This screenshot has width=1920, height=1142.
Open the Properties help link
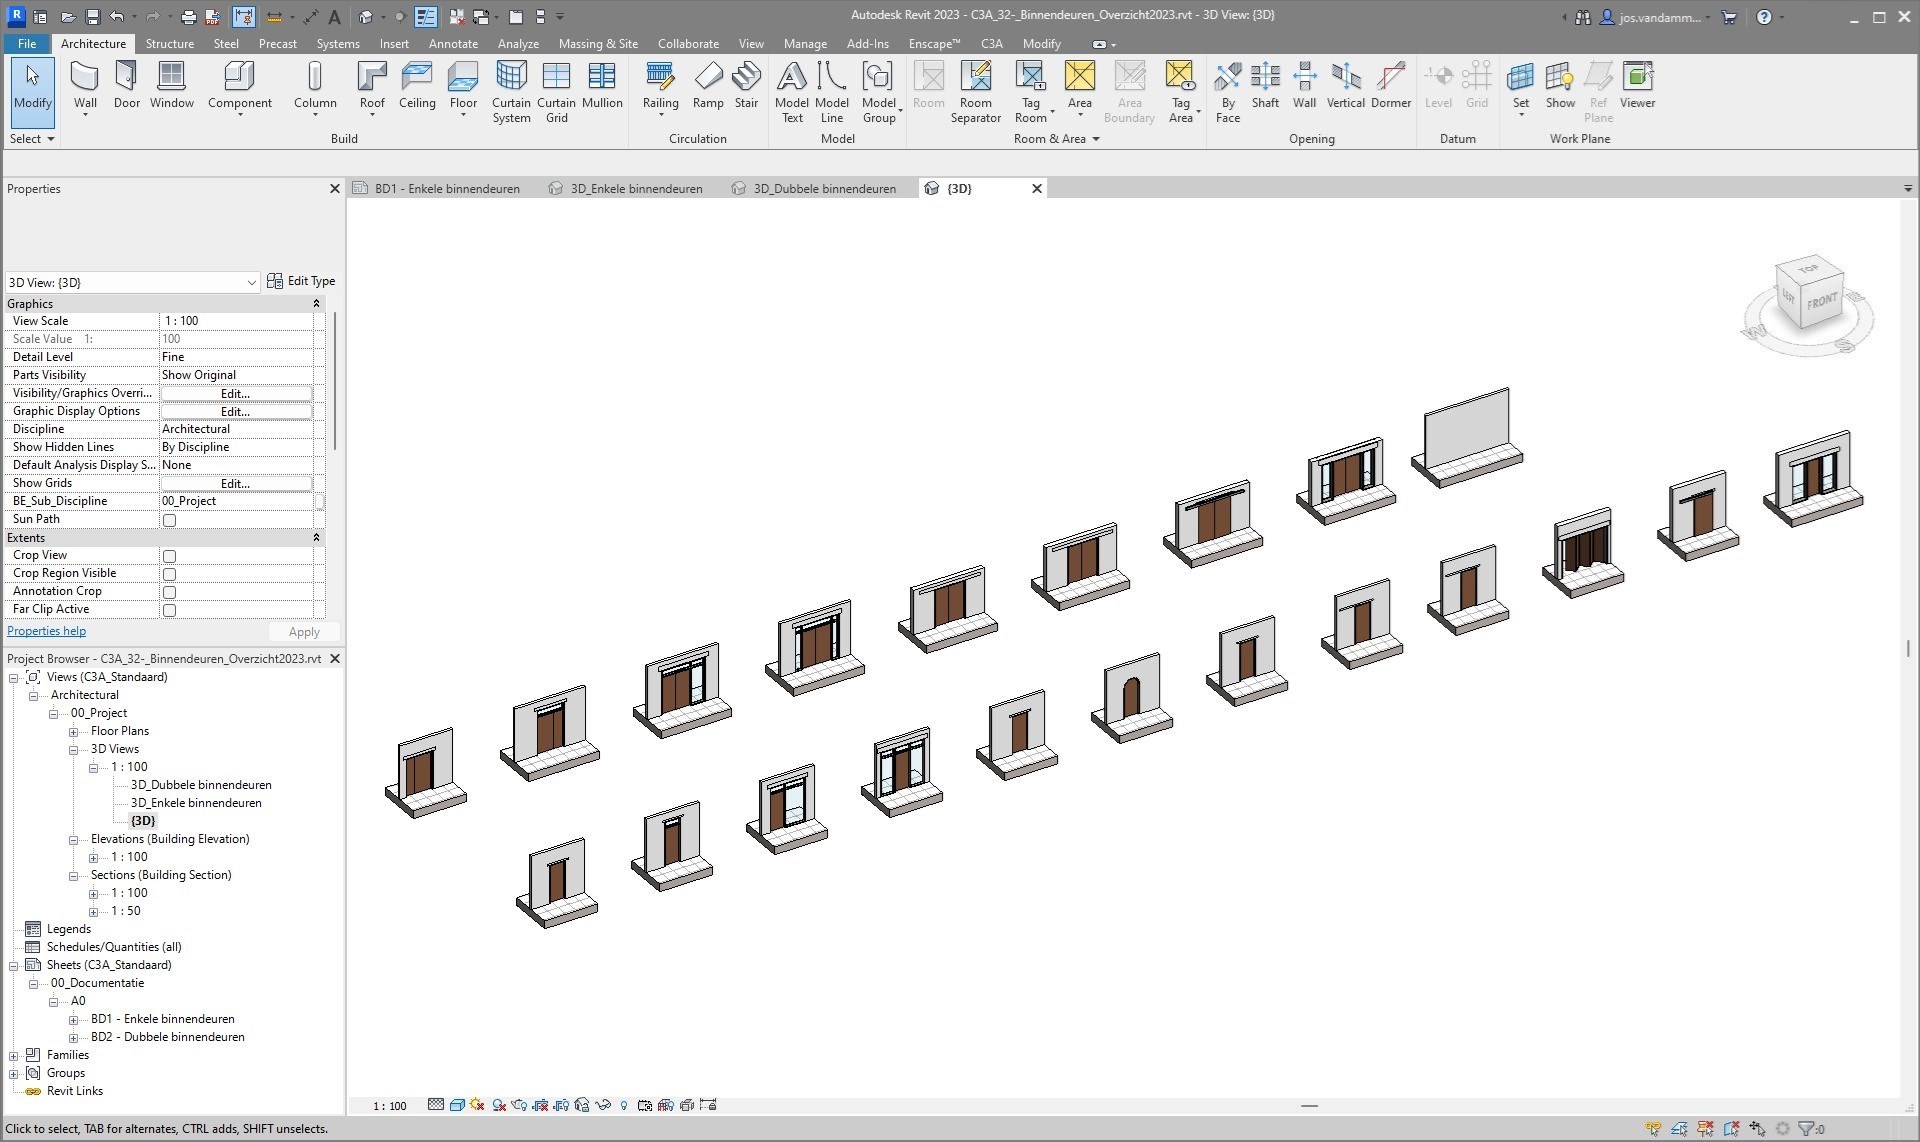[46, 631]
